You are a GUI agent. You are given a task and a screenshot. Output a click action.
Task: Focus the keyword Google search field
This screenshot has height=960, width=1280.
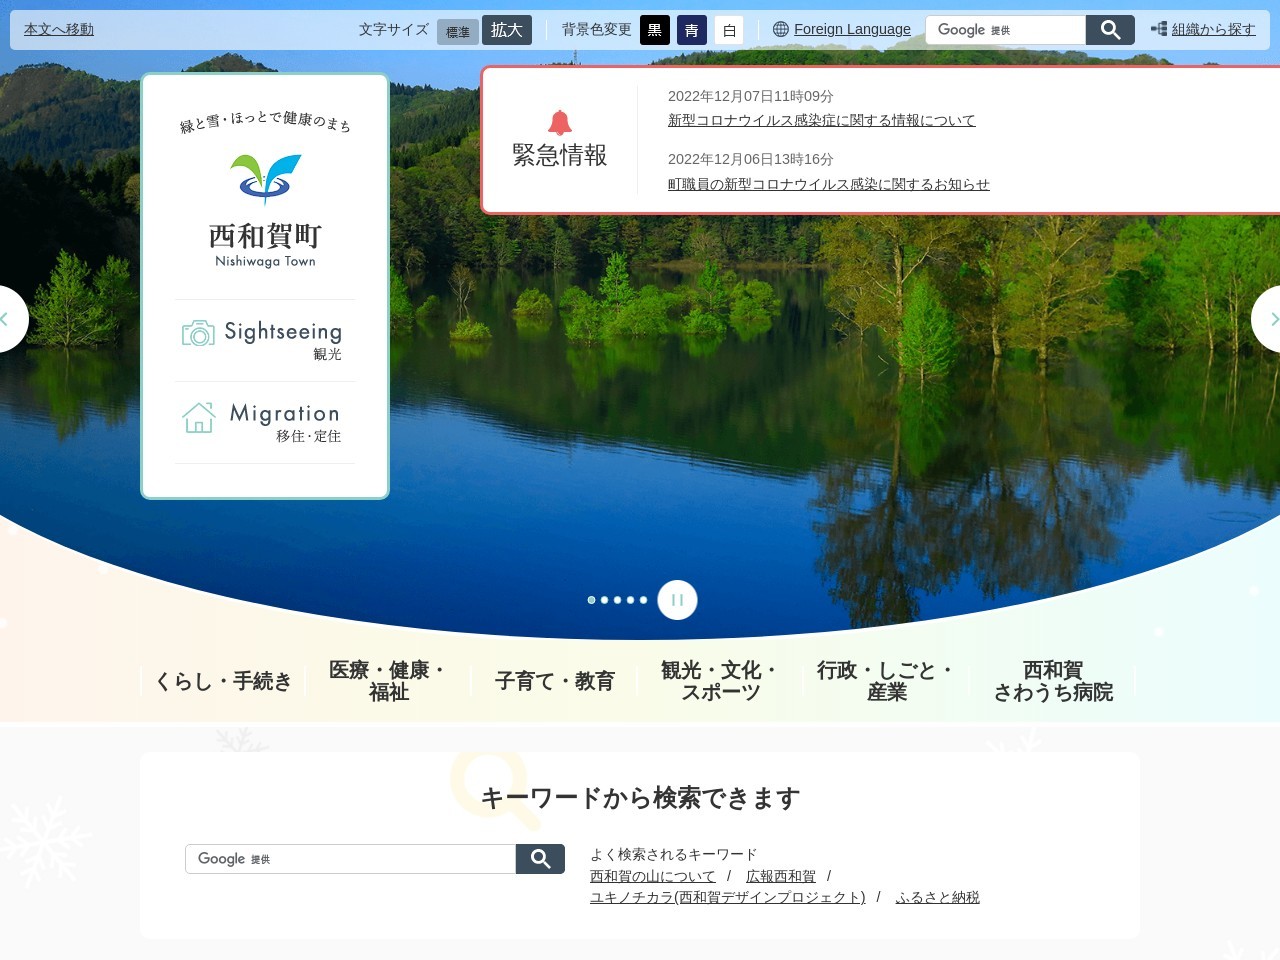point(350,859)
